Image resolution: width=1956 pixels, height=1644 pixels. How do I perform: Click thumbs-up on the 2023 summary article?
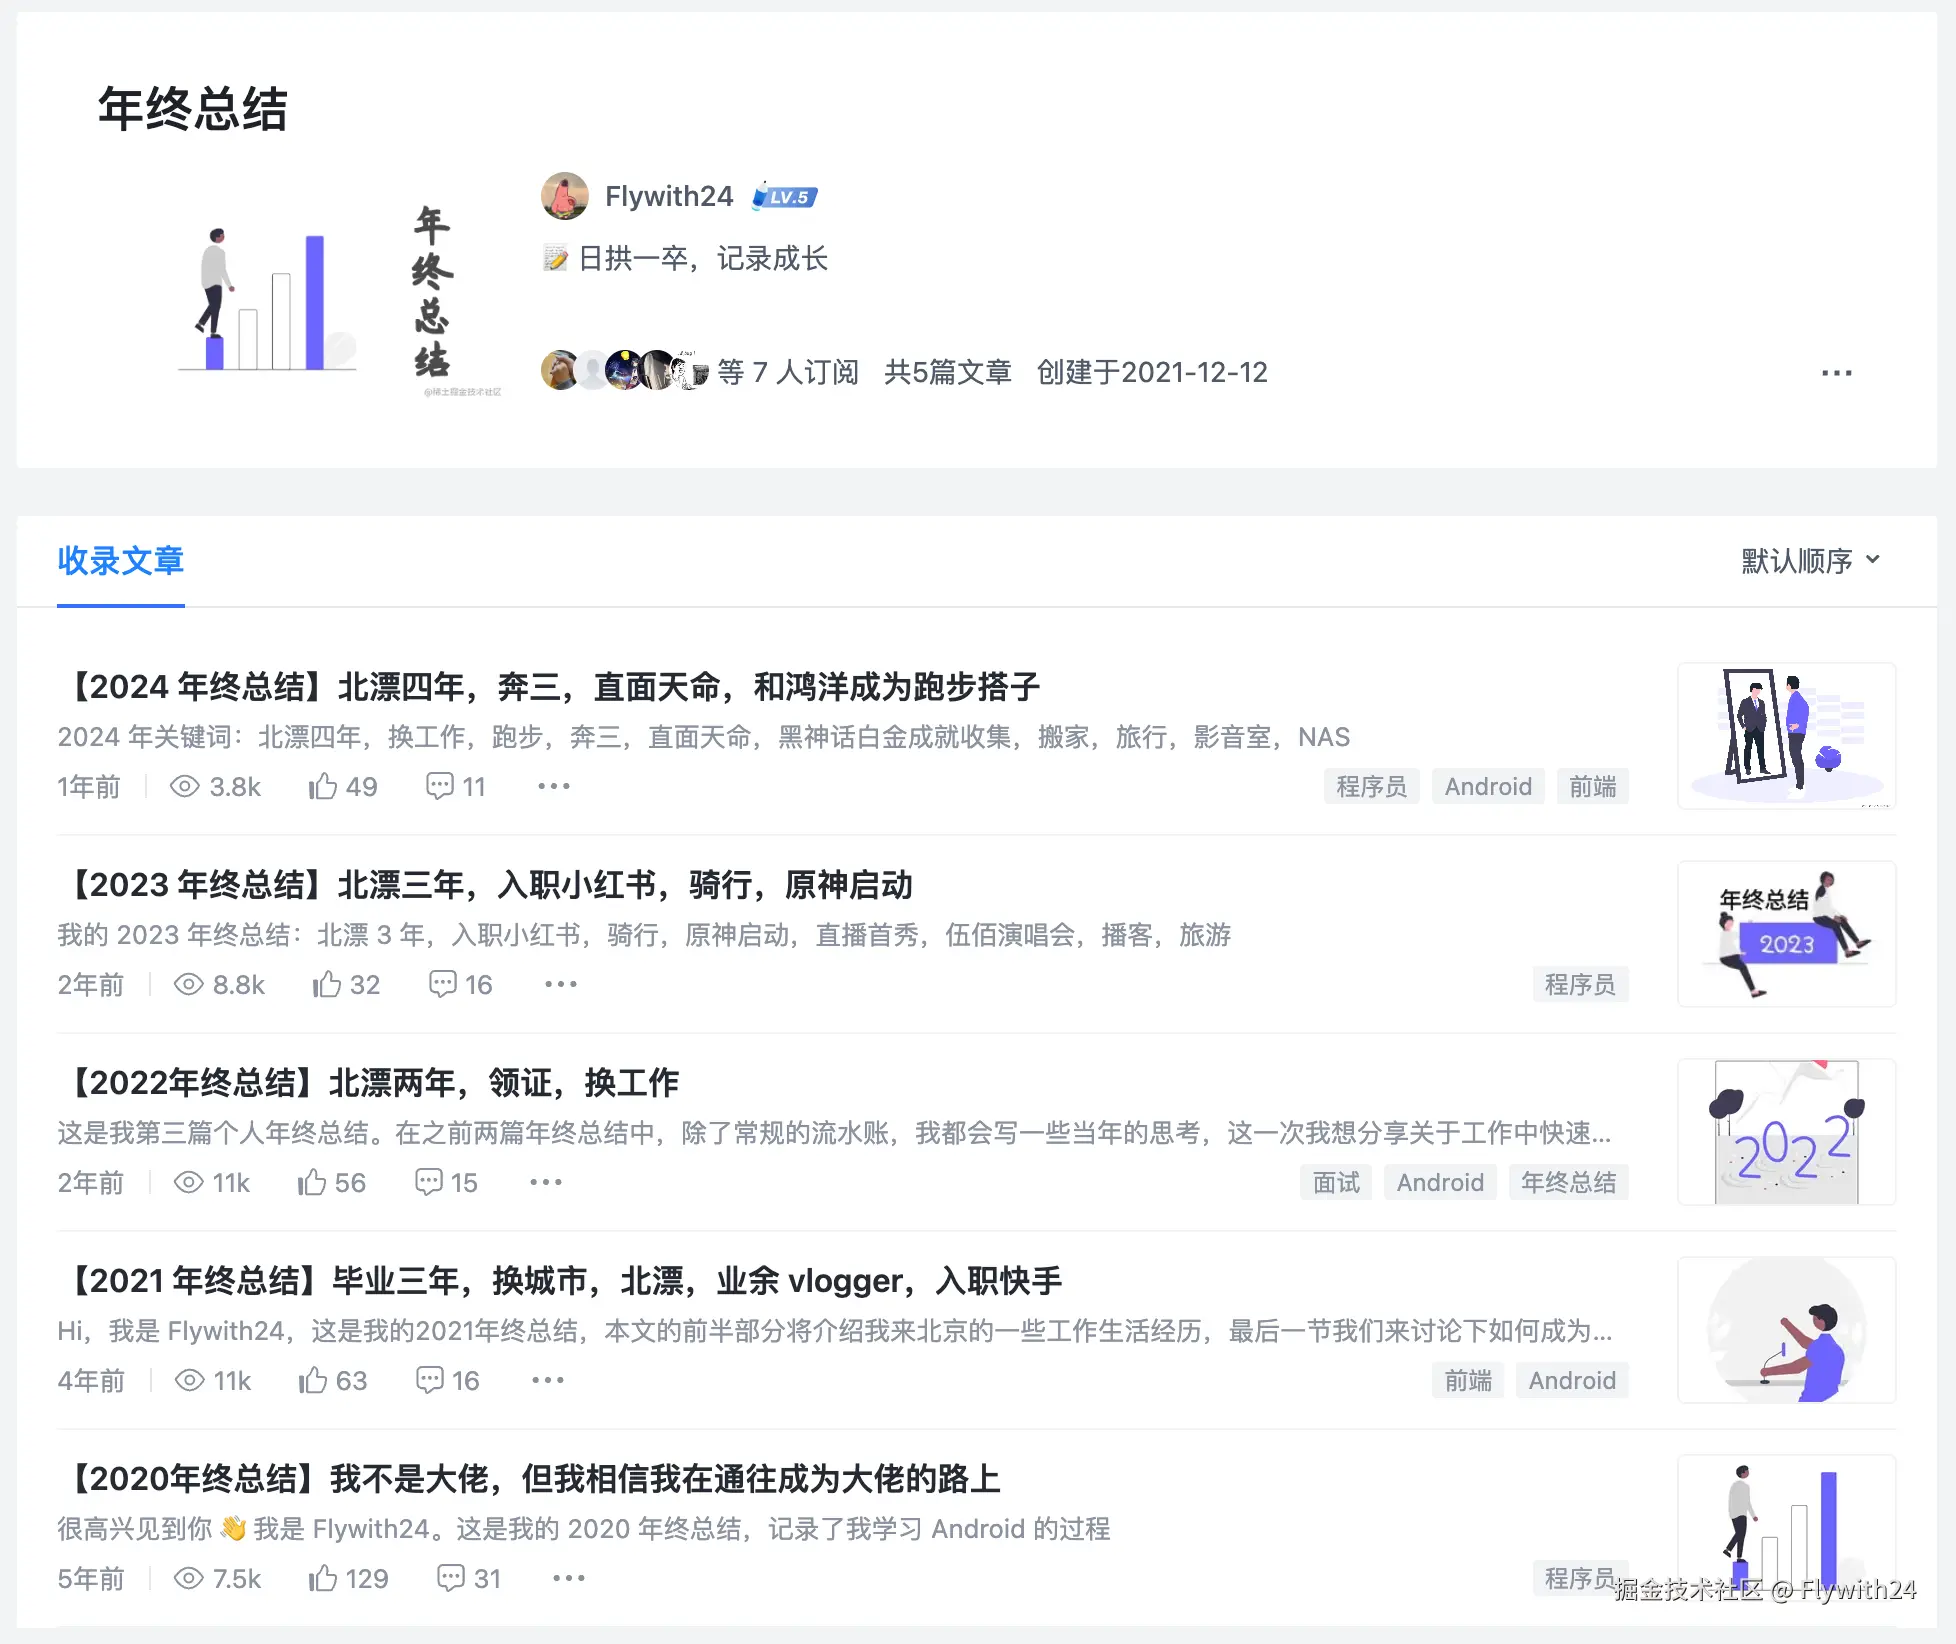pos(326,985)
